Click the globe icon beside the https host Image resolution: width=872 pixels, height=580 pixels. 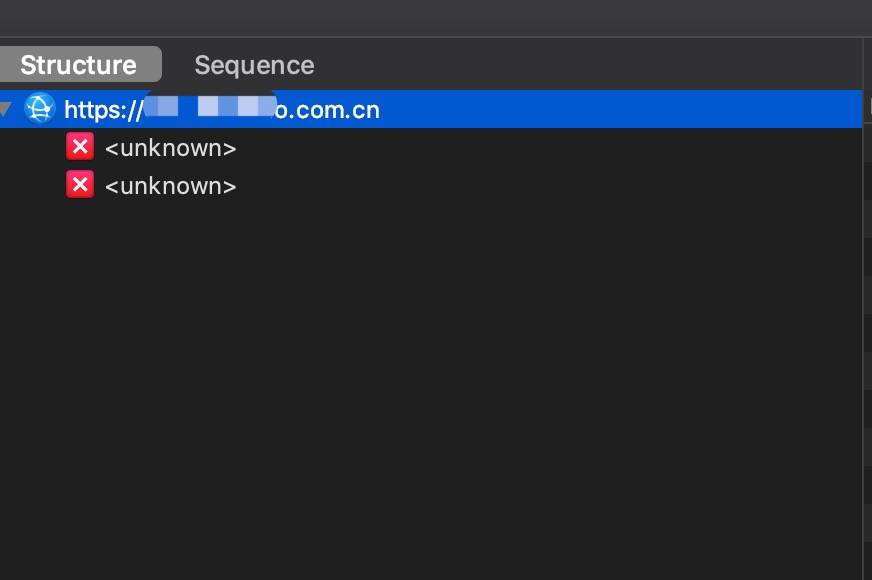[x=39, y=108]
